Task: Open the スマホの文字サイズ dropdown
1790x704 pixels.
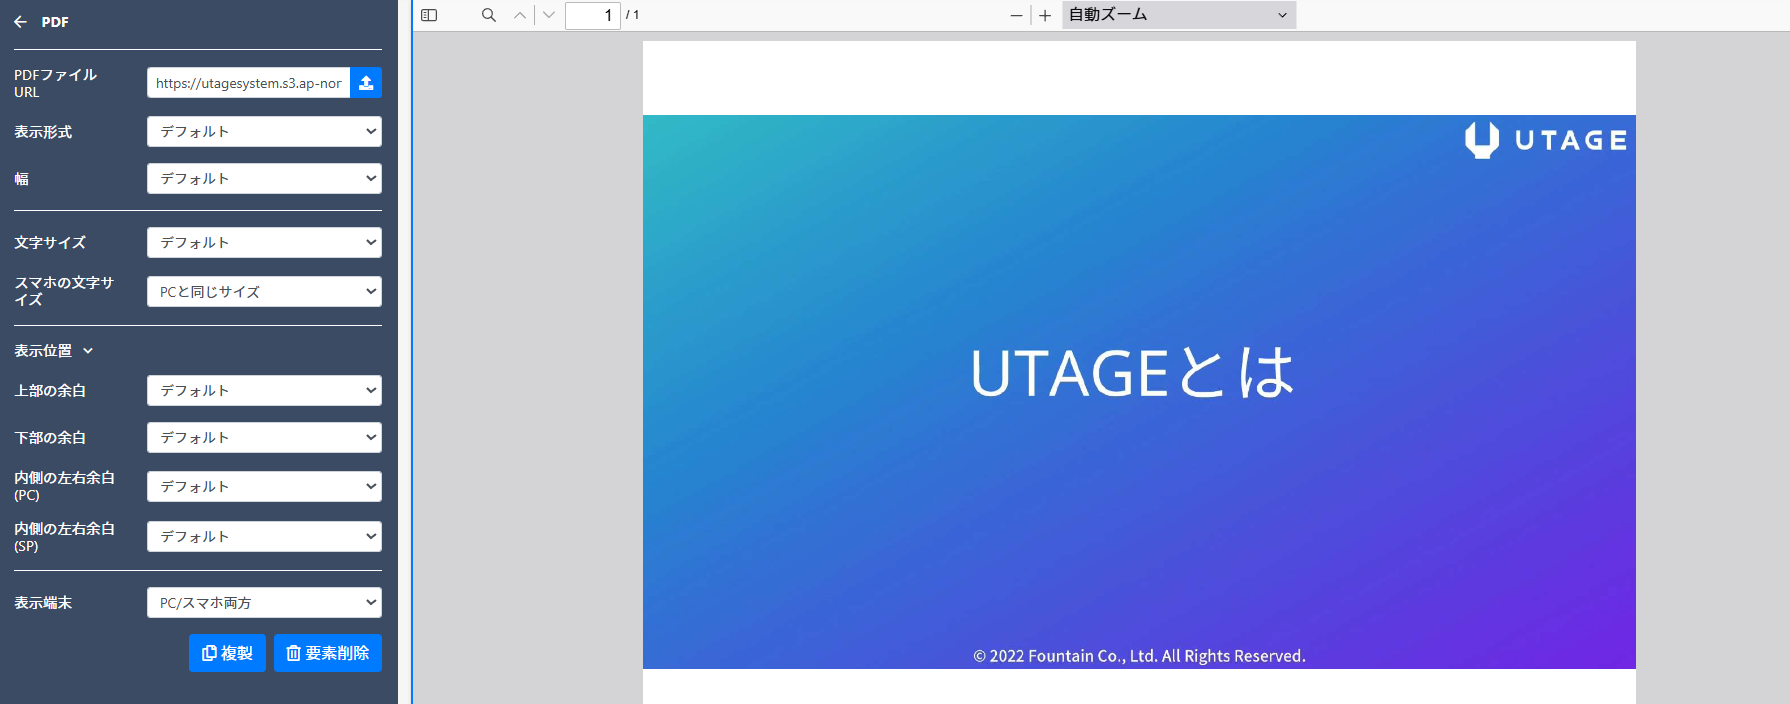Action: (264, 292)
